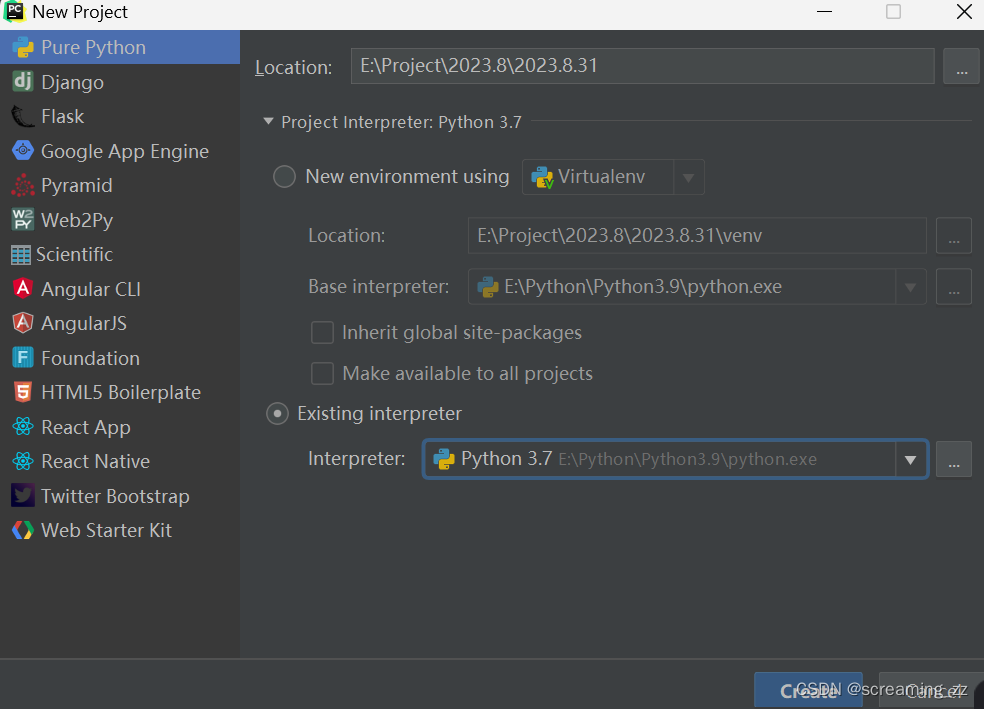Click the HTML5 Boilerplate icon
984x709 pixels.
point(23,392)
